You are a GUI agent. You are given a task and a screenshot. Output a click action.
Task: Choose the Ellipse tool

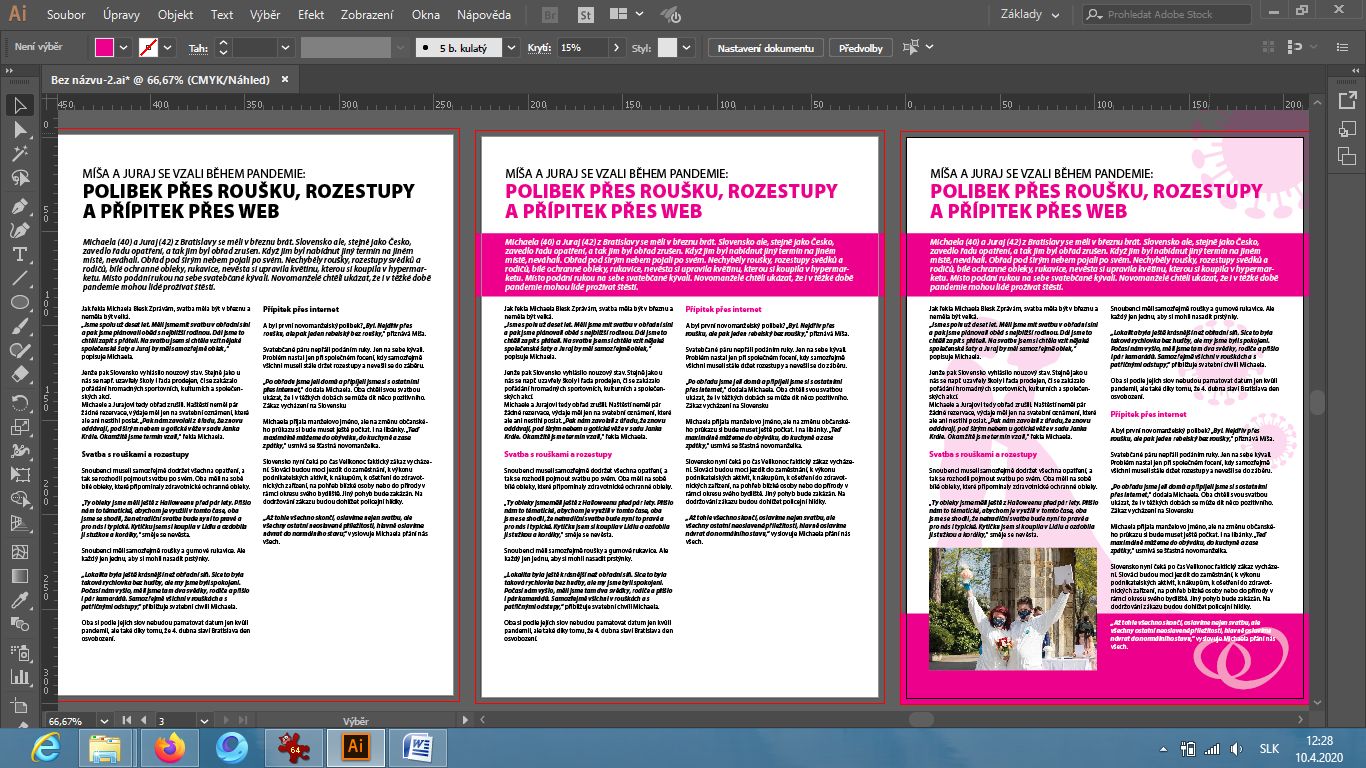click(19, 302)
